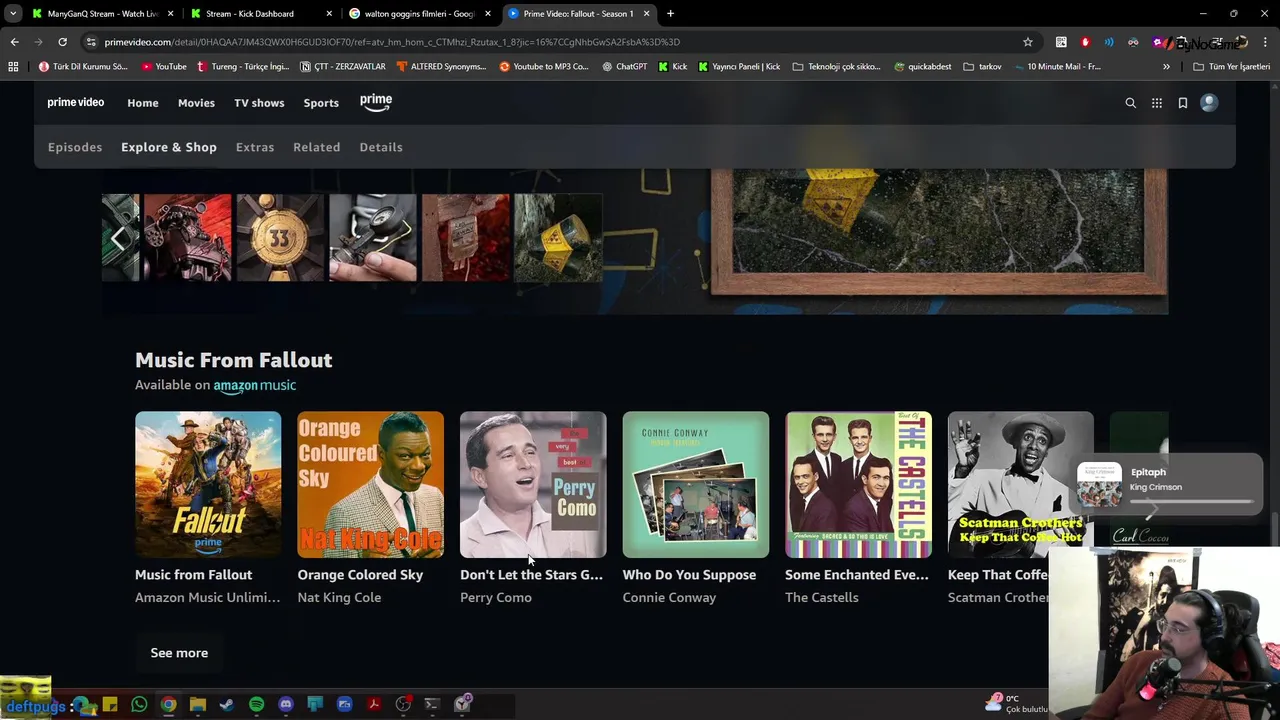
Task: Reload the page with browser refresh button
Action: [x=62, y=42]
